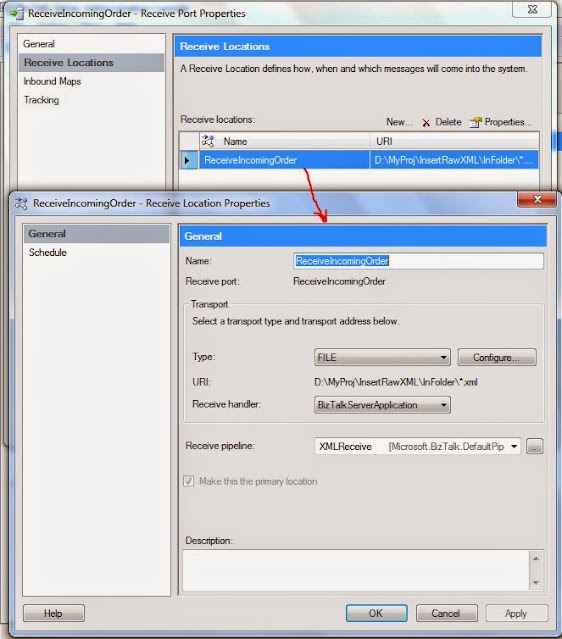Click the Delete red X icon
This screenshot has height=639, width=562.
point(426,122)
